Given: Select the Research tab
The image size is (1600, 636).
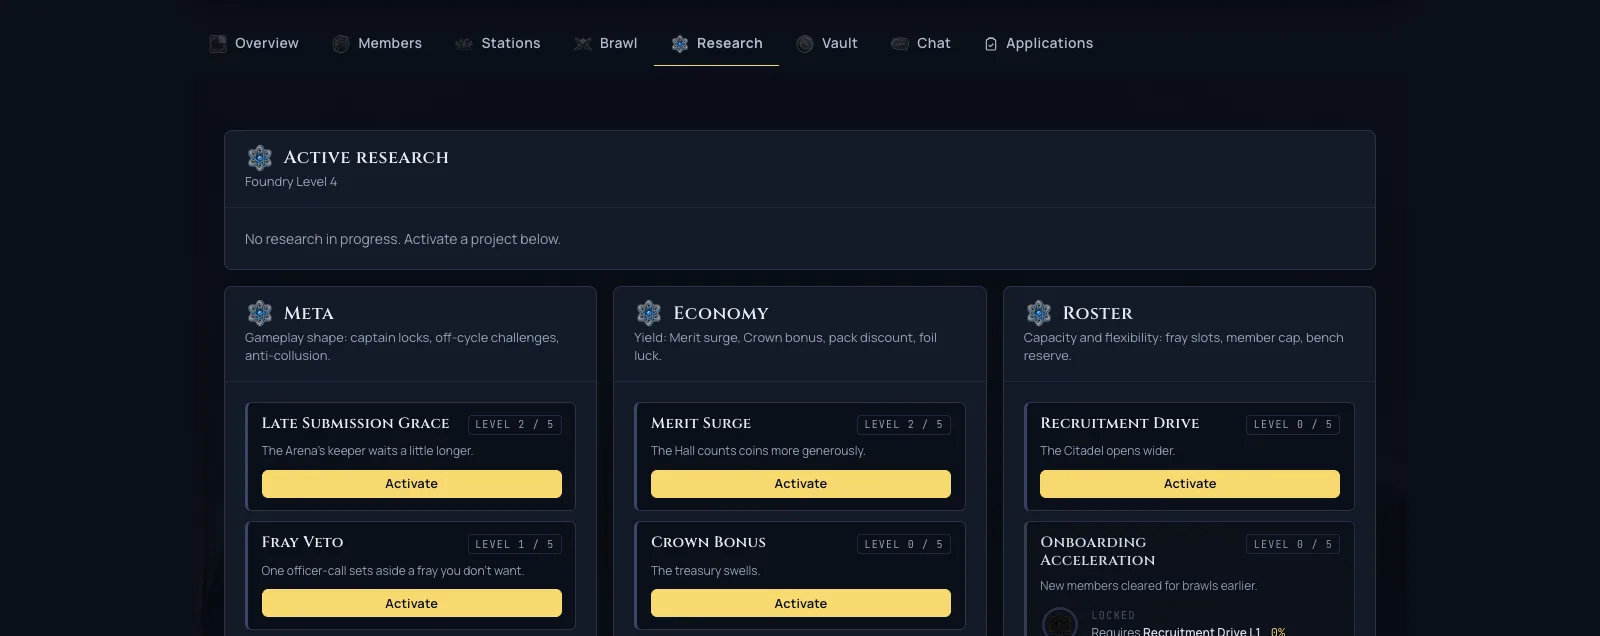Looking at the screenshot, I should (x=717, y=44).
